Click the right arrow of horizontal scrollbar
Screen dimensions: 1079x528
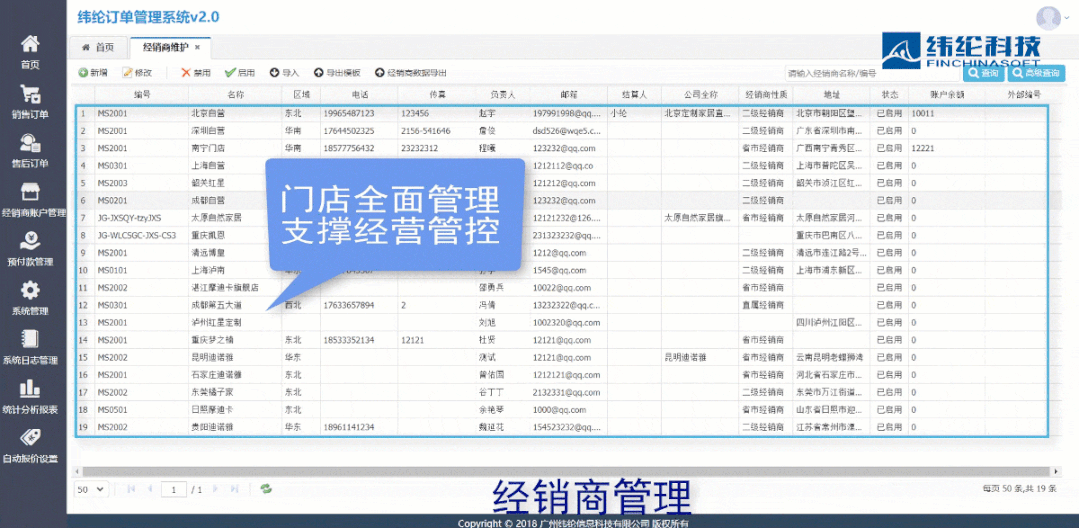1057,472
